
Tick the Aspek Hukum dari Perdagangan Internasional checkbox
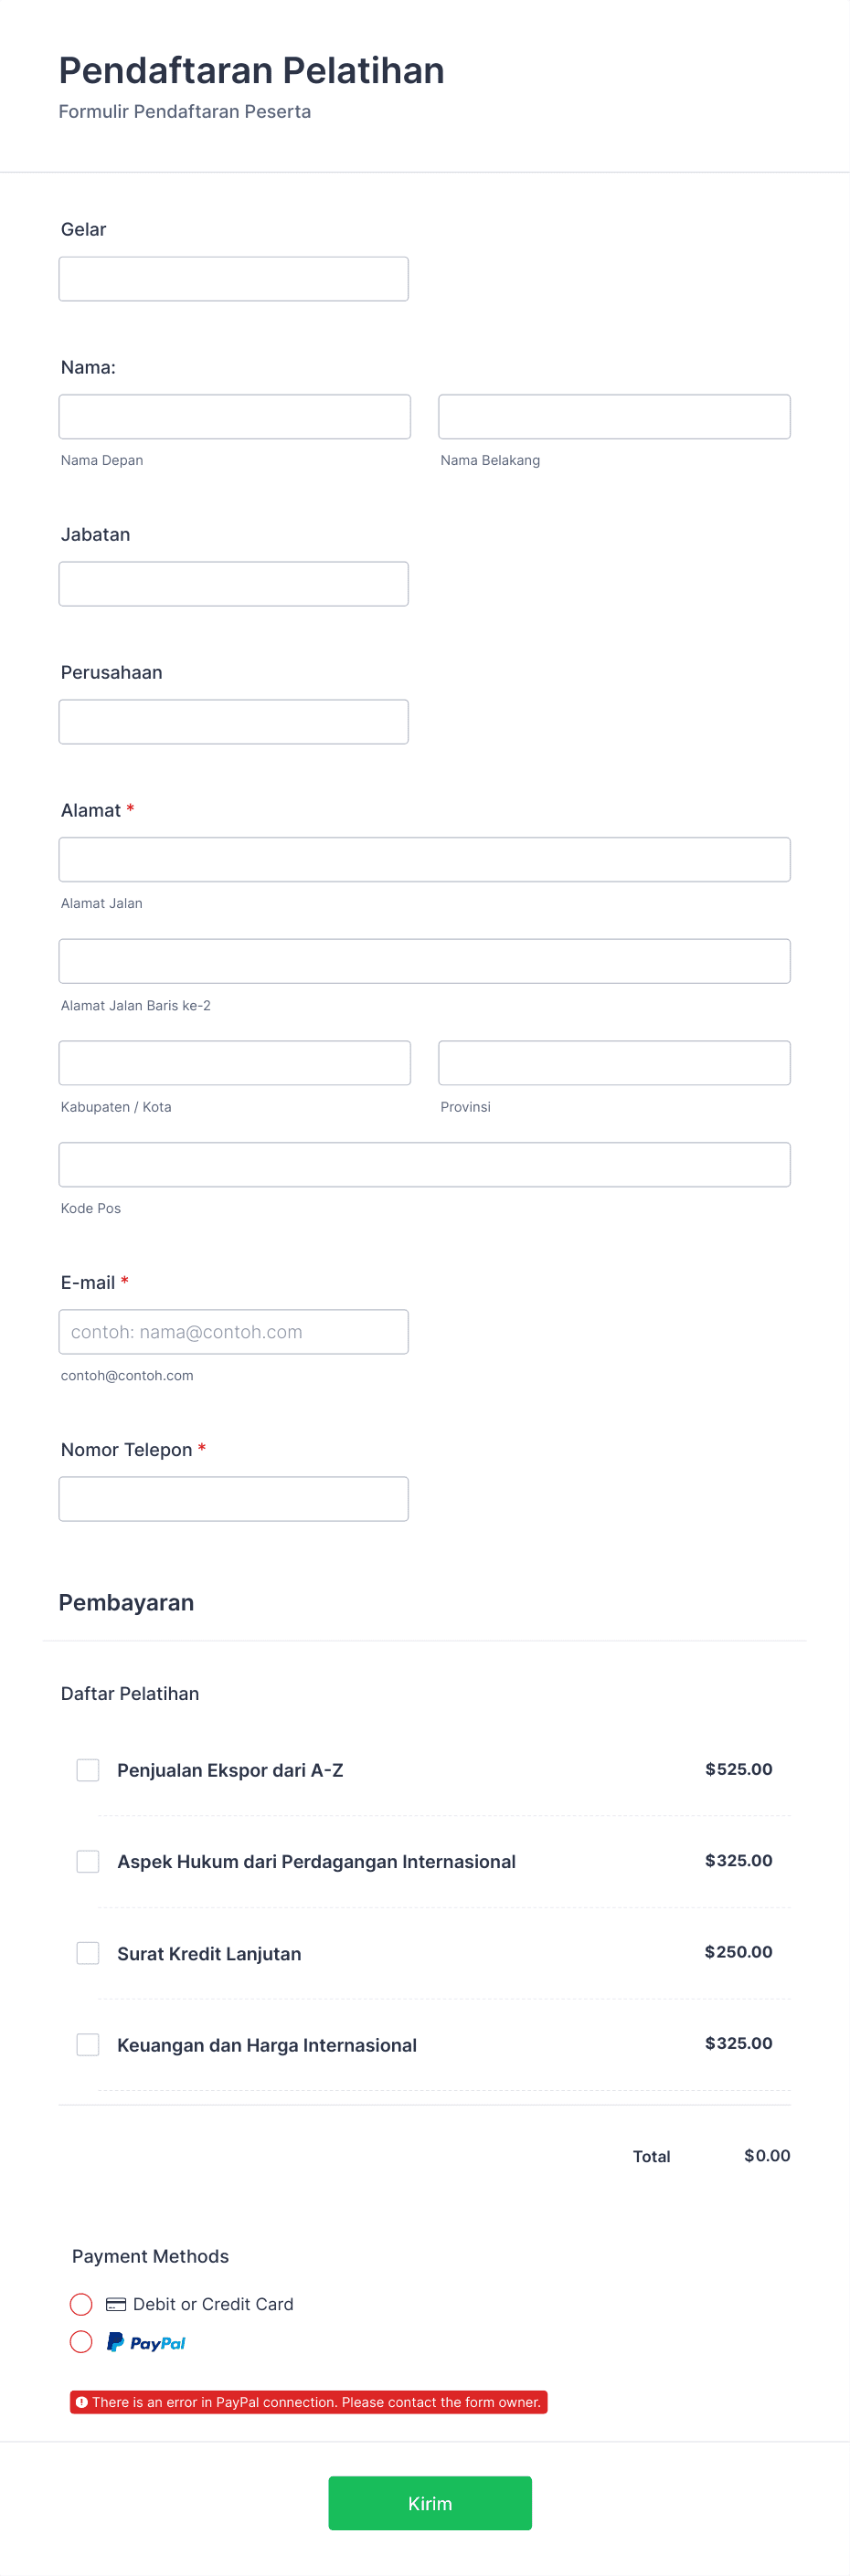coord(88,1861)
